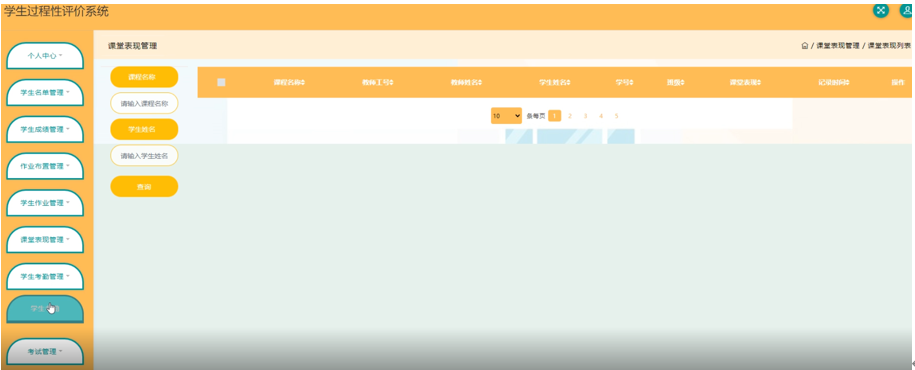Sort by 教师工号 column arrow
Screen dimensions: 915x370
click(392, 82)
